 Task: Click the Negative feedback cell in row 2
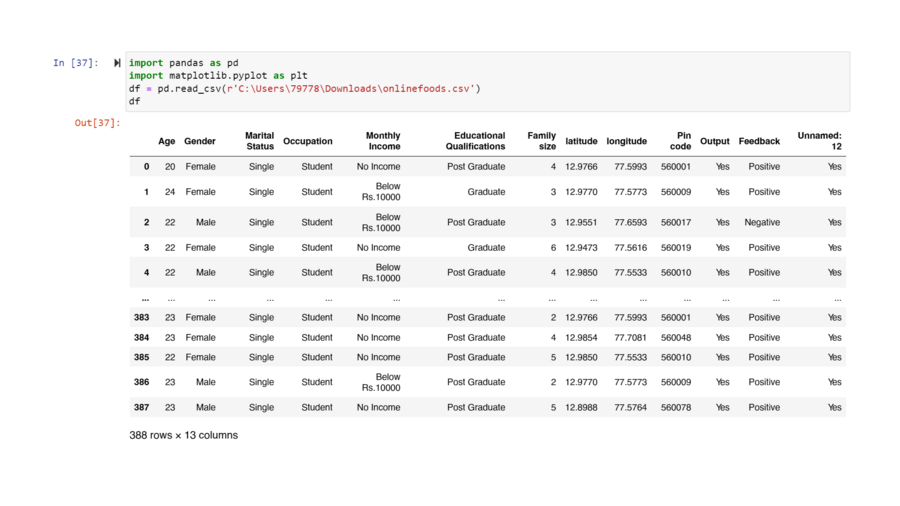tap(762, 223)
